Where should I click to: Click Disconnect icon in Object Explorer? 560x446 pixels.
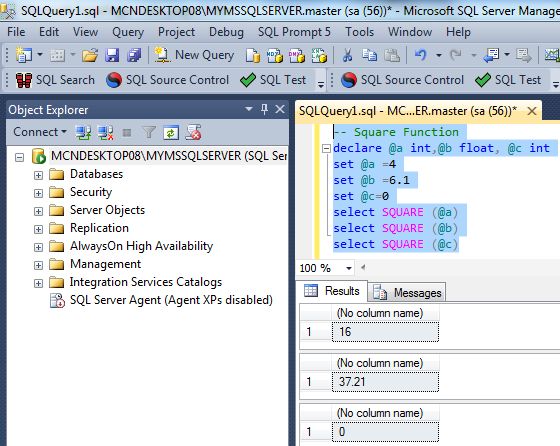point(105,132)
